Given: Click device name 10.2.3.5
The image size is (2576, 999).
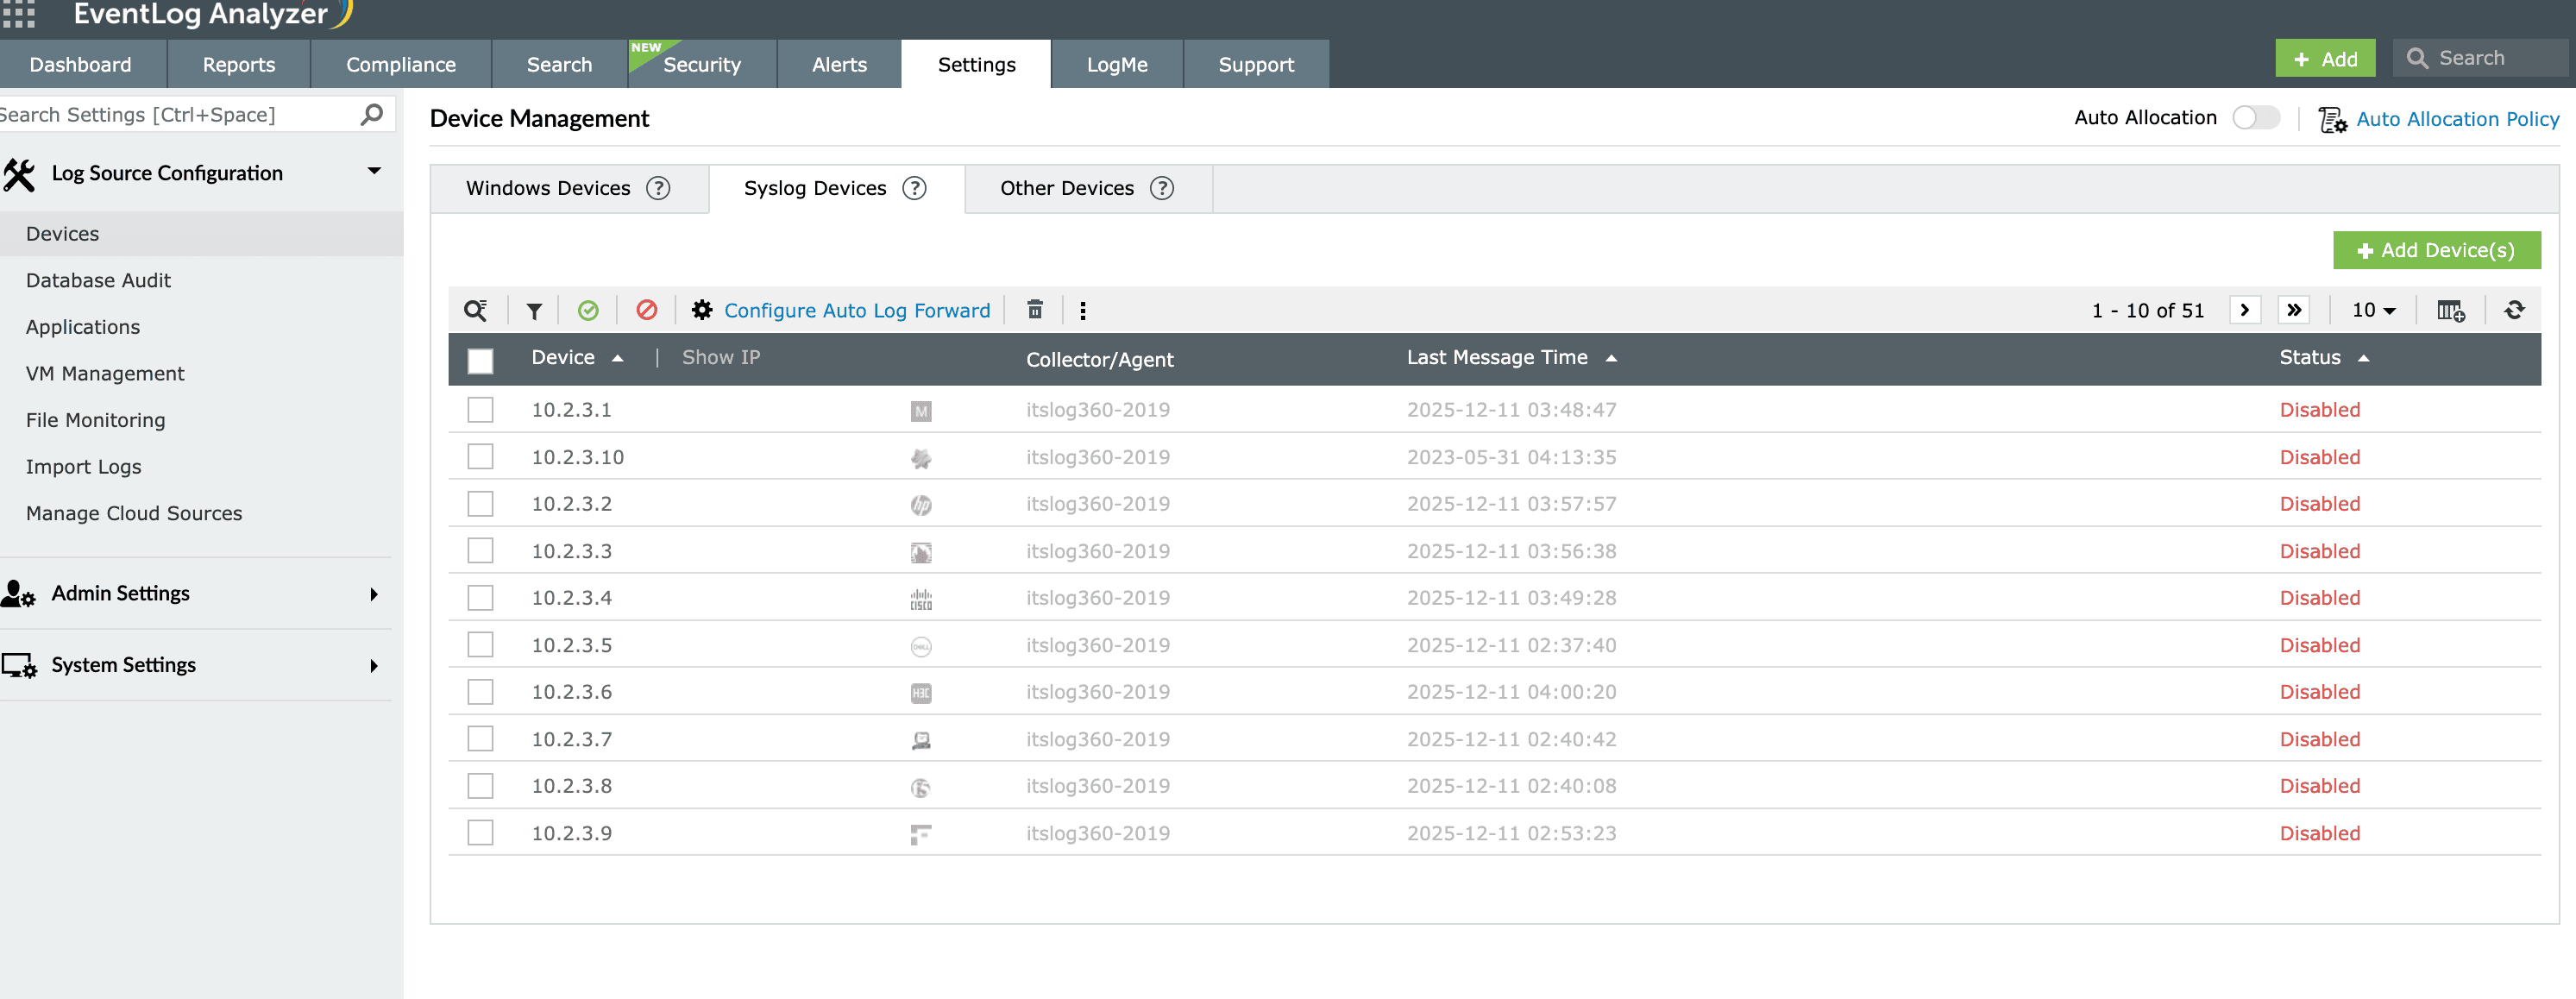Looking at the screenshot, I should tap(571, 645).
